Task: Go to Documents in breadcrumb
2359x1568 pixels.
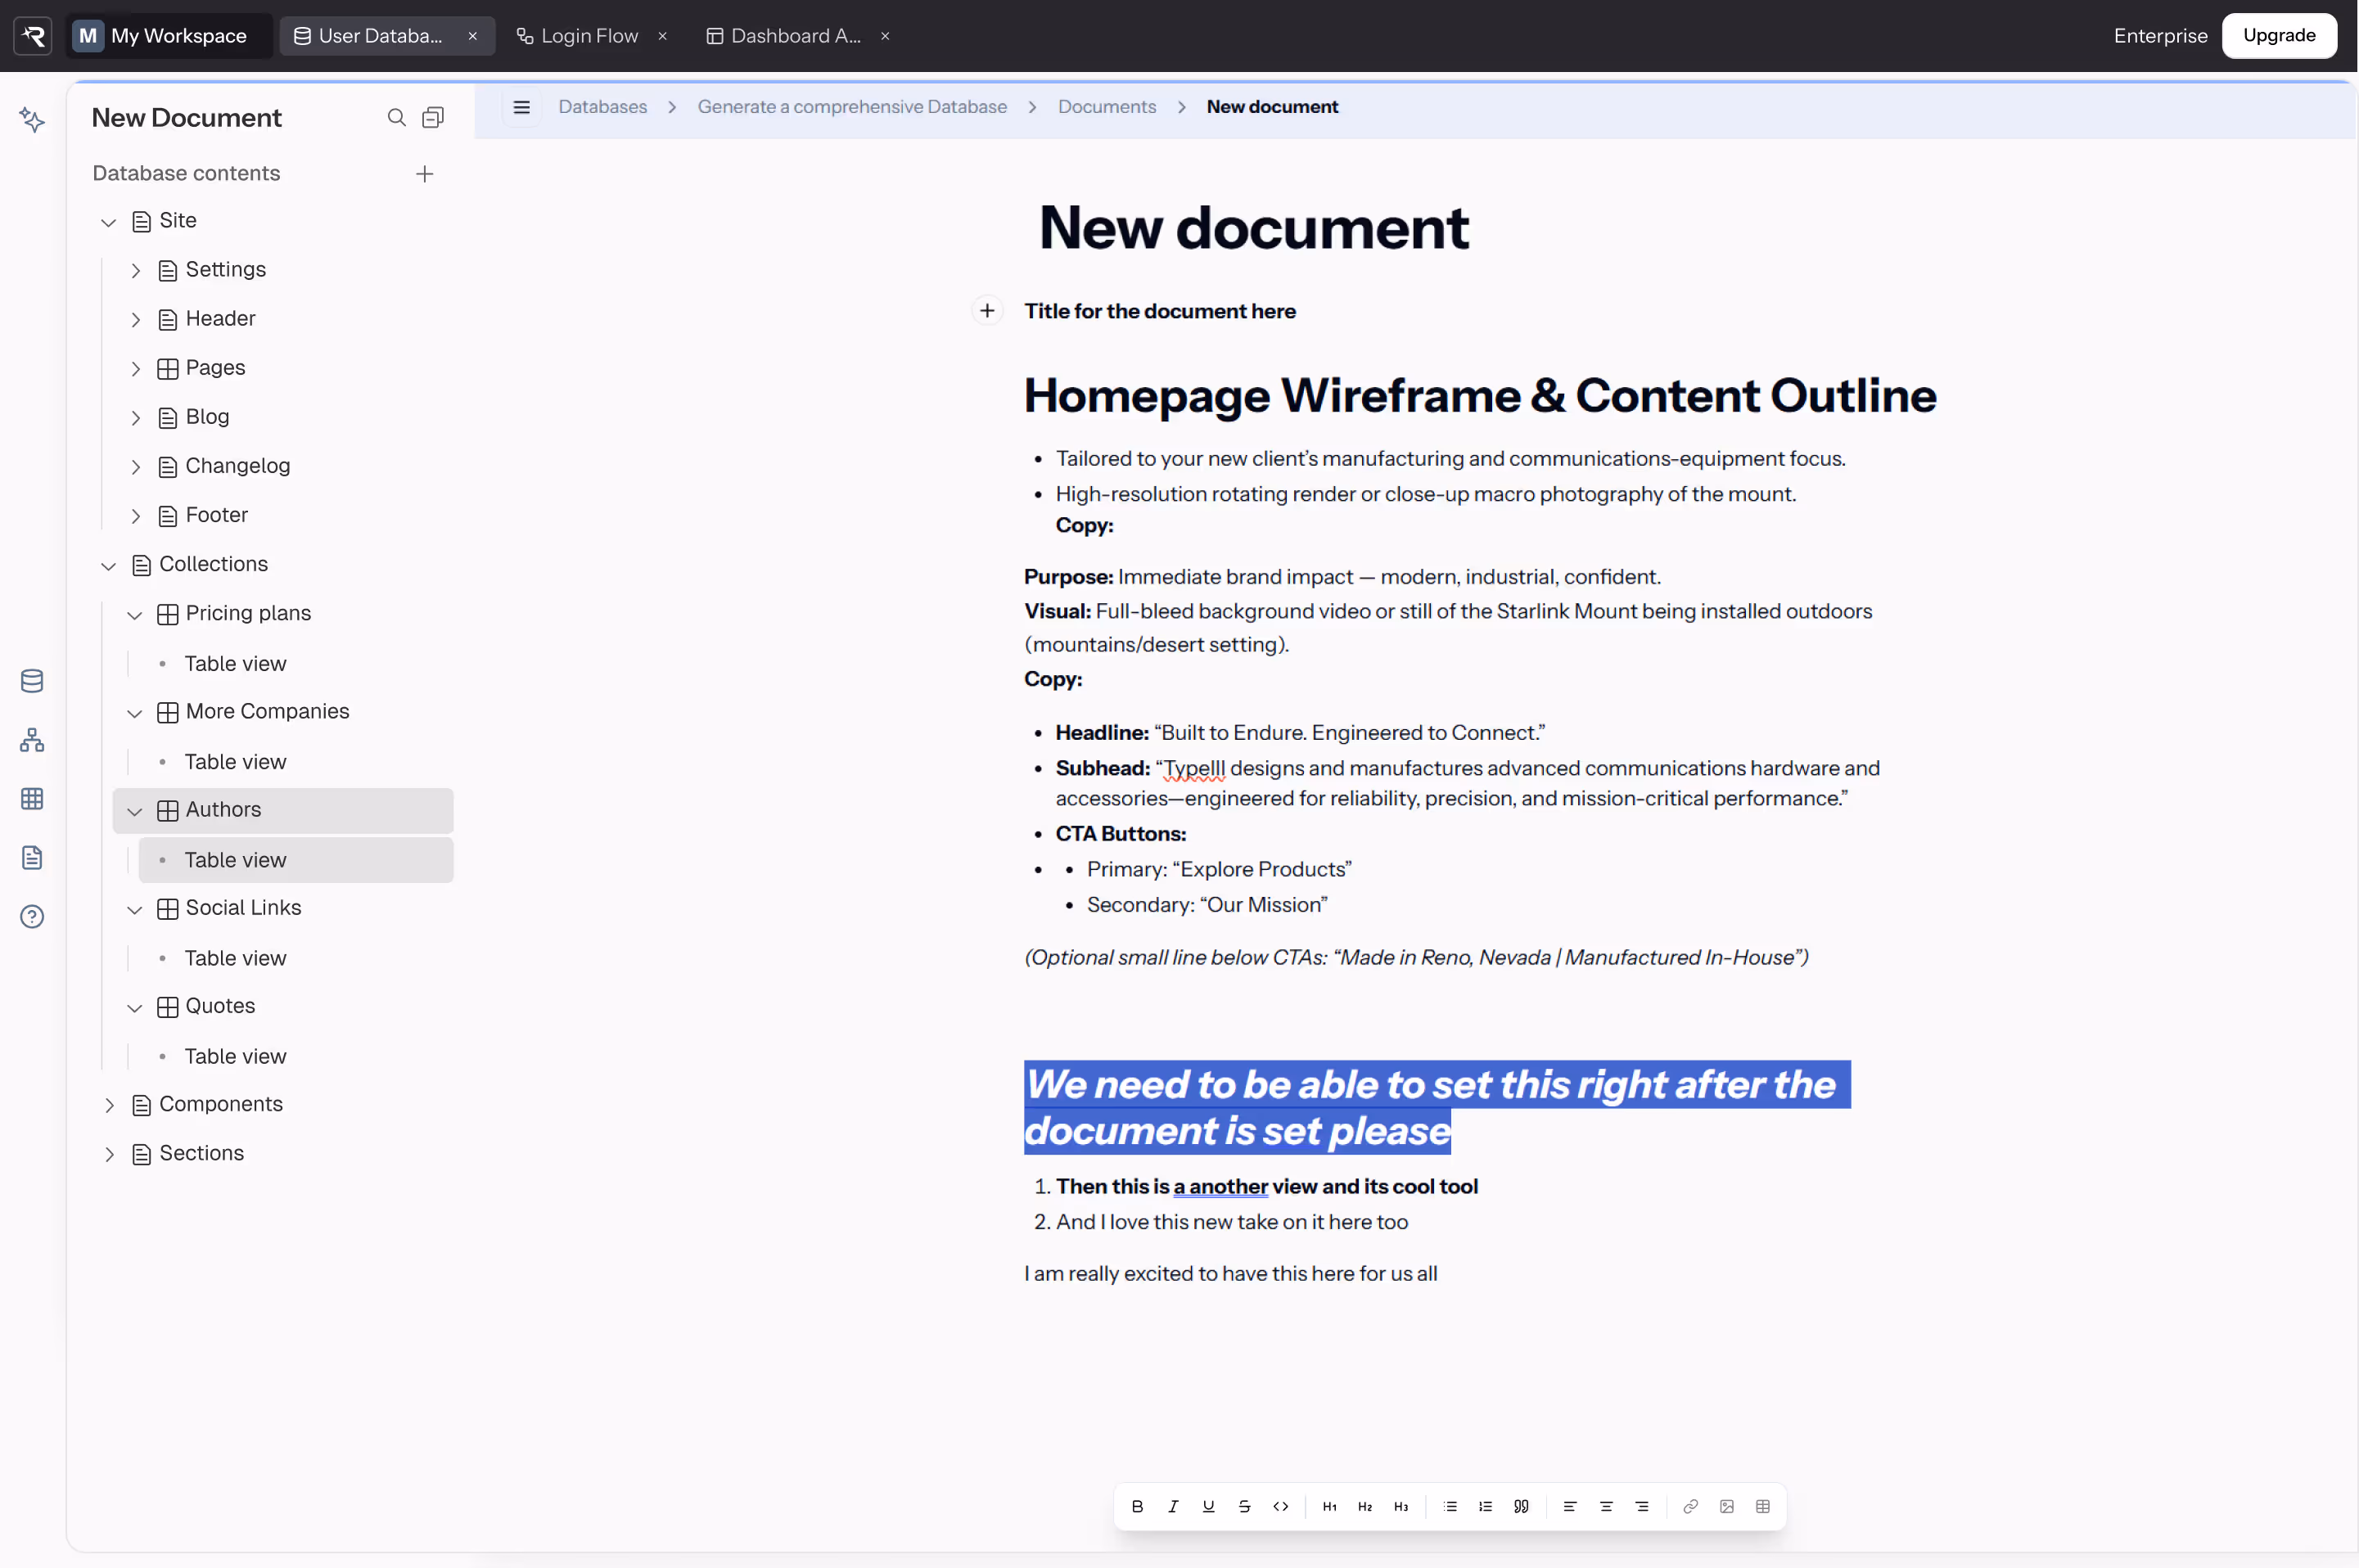Action: click(x=1106, y=107)
